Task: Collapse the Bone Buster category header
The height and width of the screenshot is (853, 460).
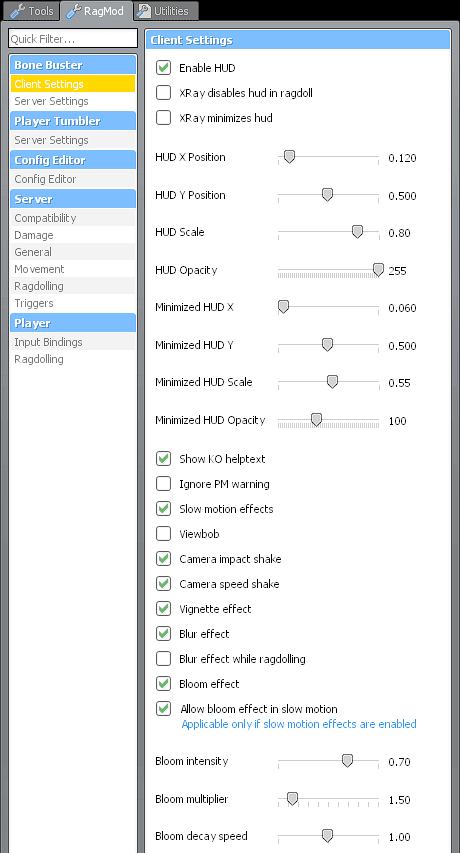Action: [x=73, y=65]
